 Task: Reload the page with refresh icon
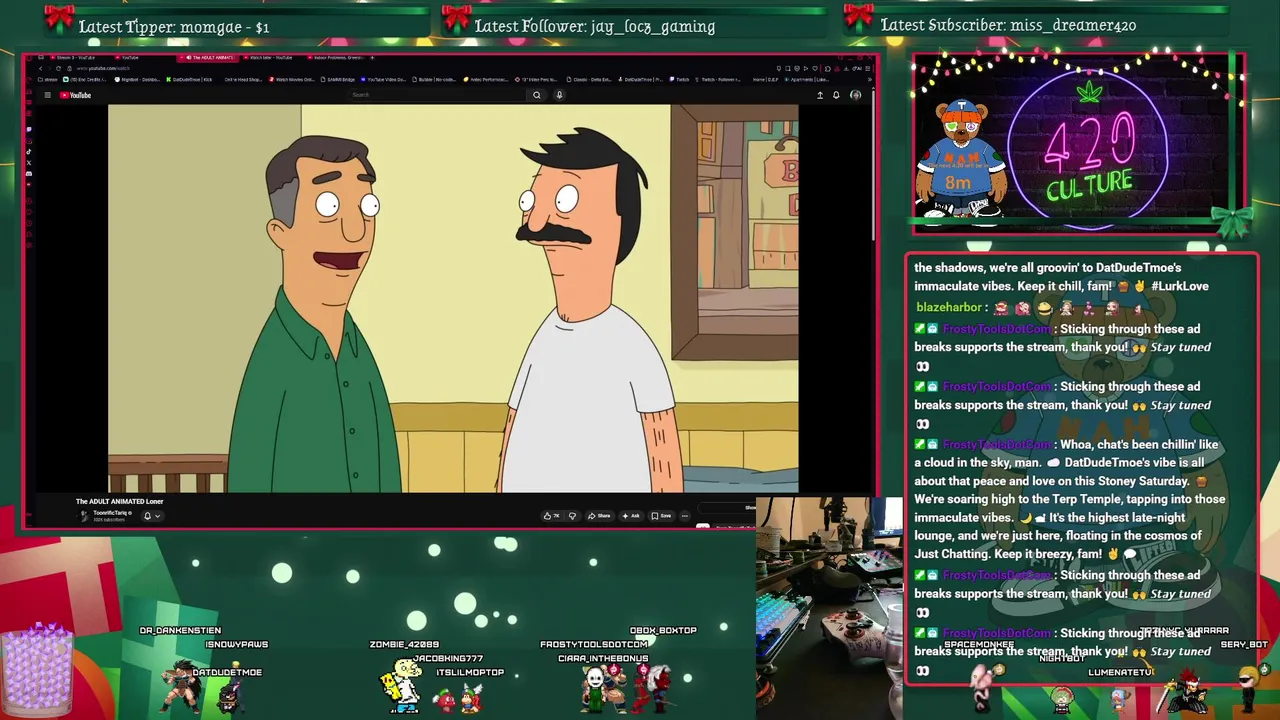click(x=58, y=68)
